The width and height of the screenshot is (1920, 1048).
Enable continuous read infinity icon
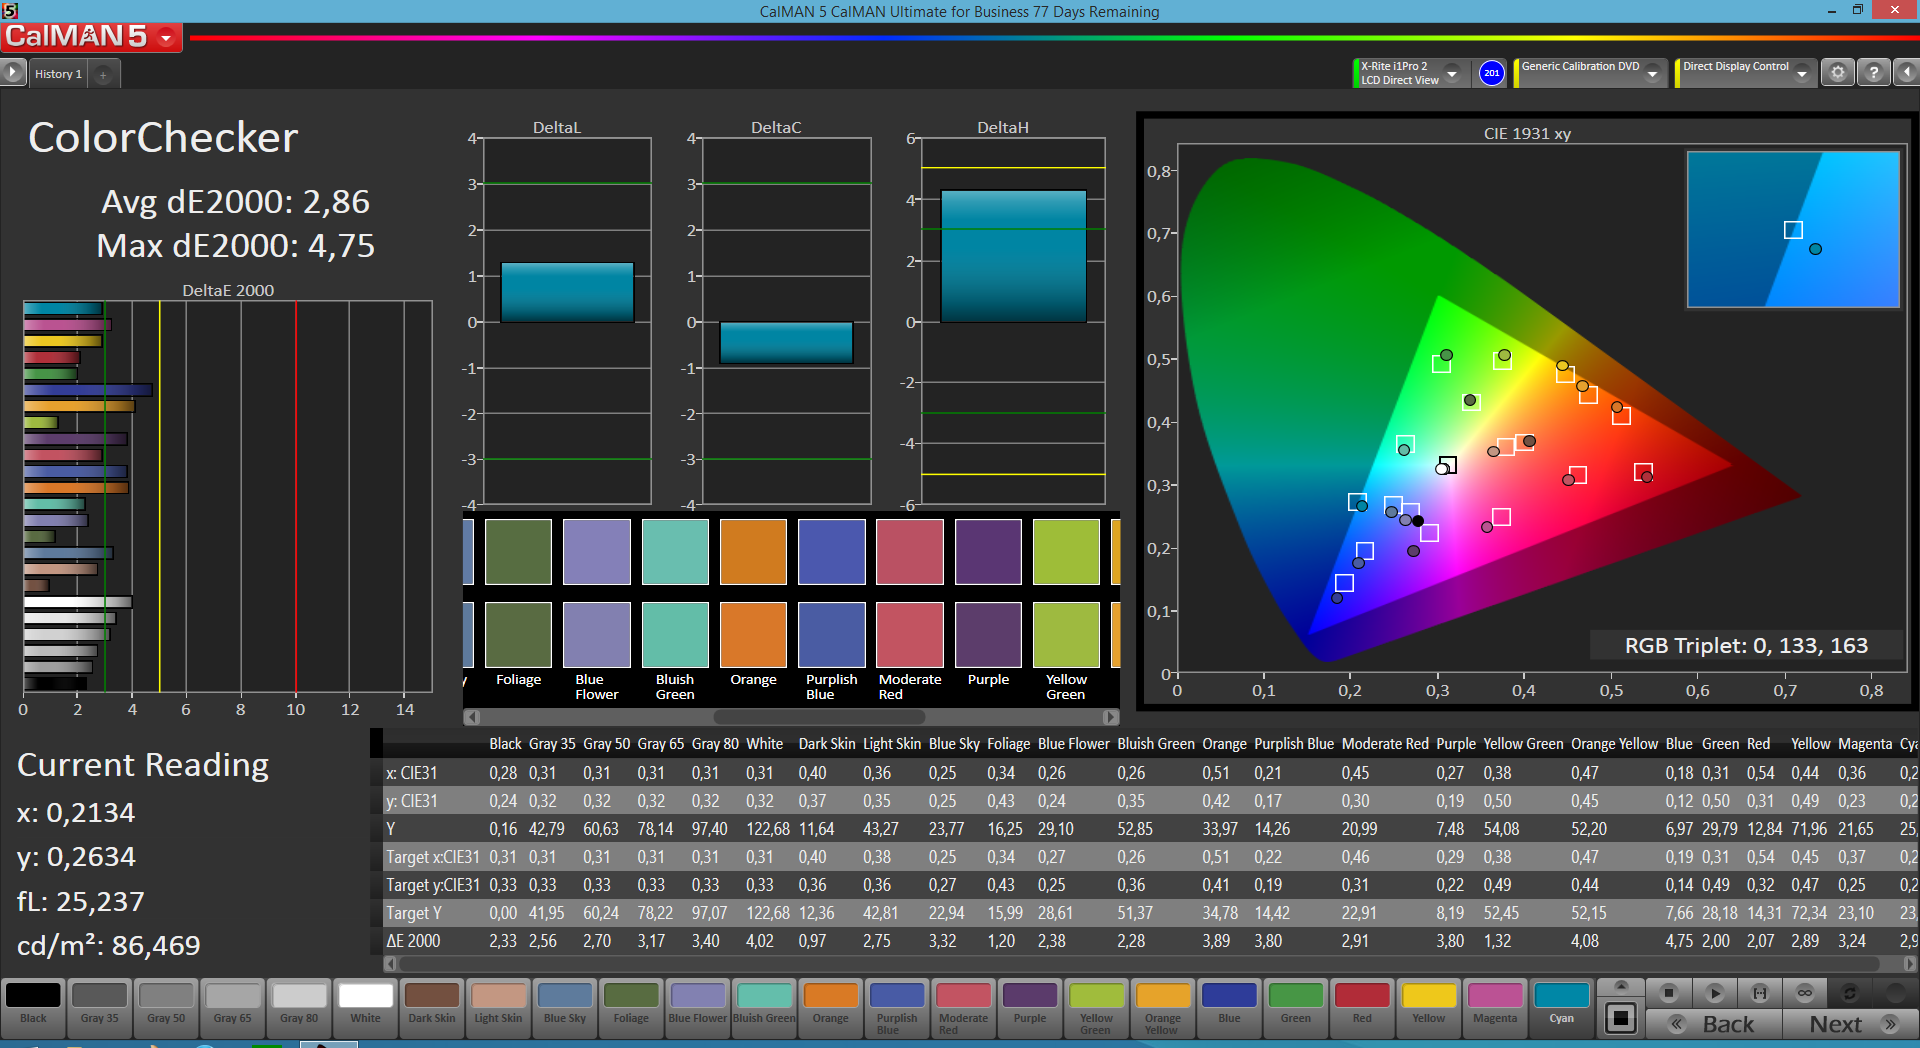coord(1804,993)
